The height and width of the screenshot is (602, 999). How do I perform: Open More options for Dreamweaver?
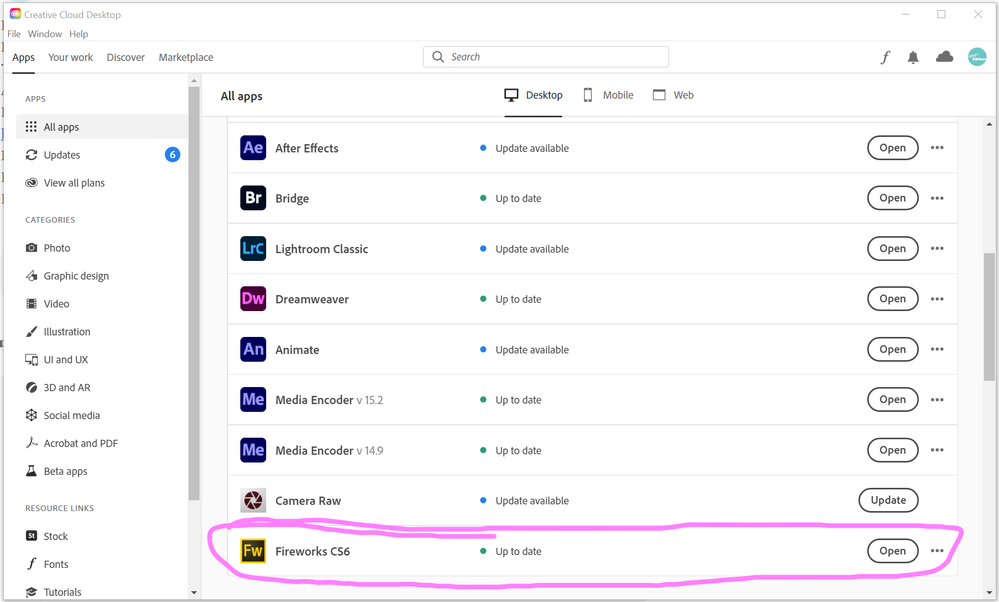(937, 299)
